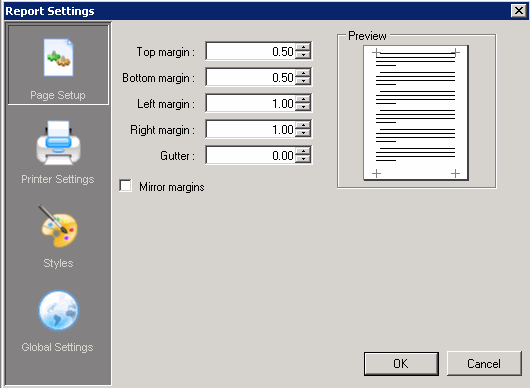Viewport: 530px width, 388px height.
Task: Open the Styles paint palette icon
Action: 58,226
